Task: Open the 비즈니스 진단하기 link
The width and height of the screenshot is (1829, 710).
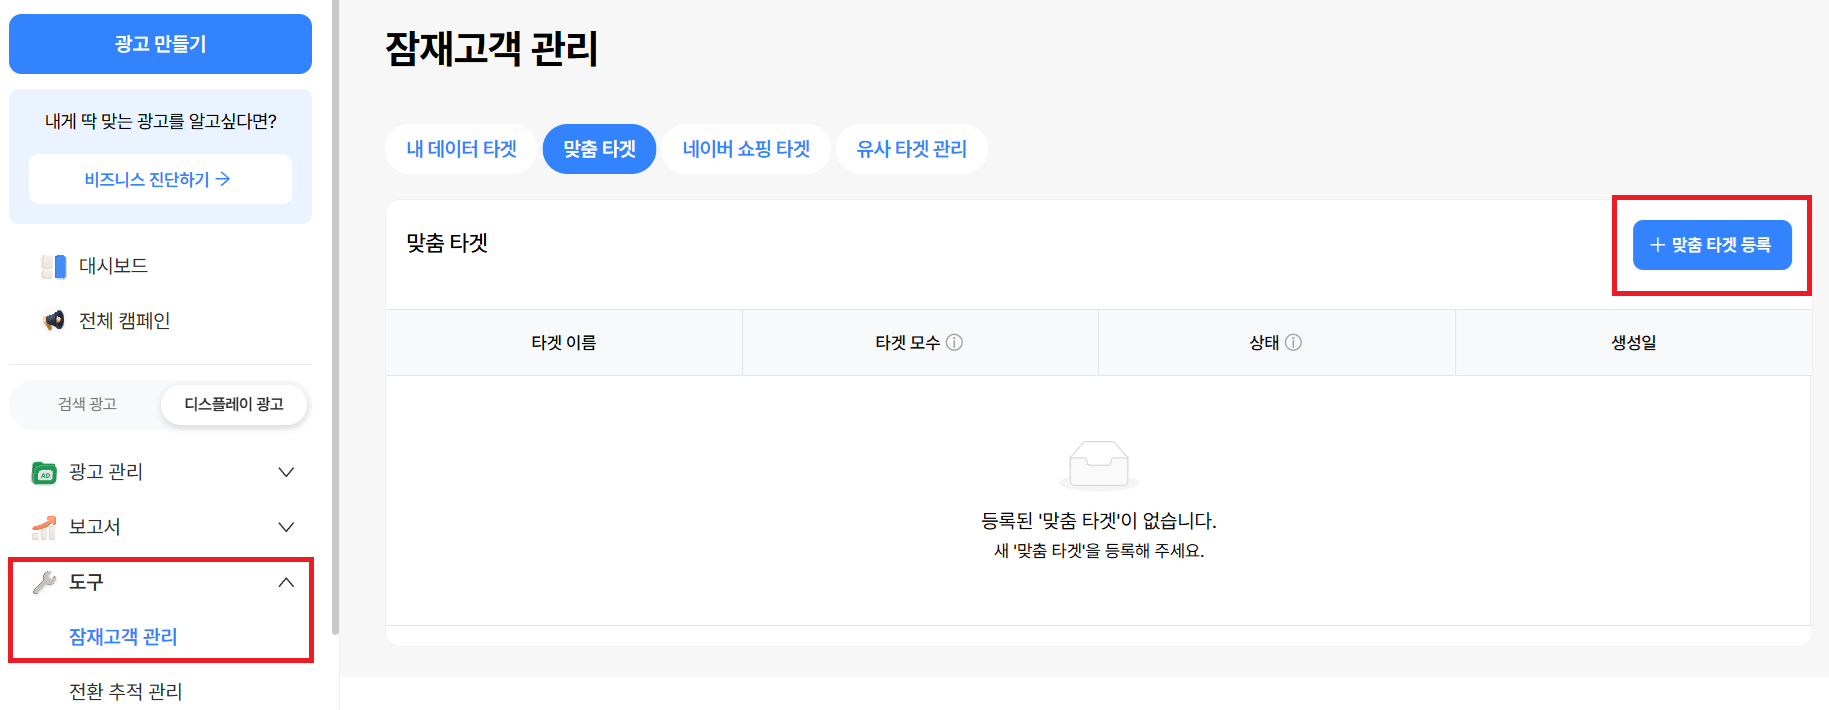Action: (160, 179)
